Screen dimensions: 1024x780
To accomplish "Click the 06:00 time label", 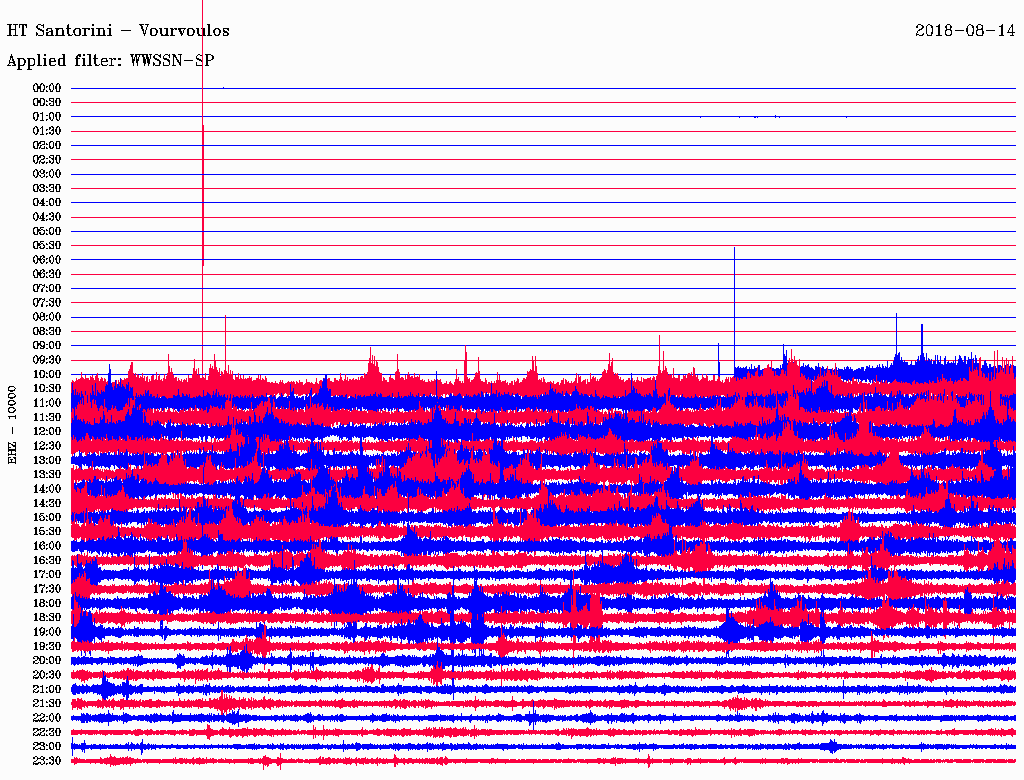I will pos(47,260).
